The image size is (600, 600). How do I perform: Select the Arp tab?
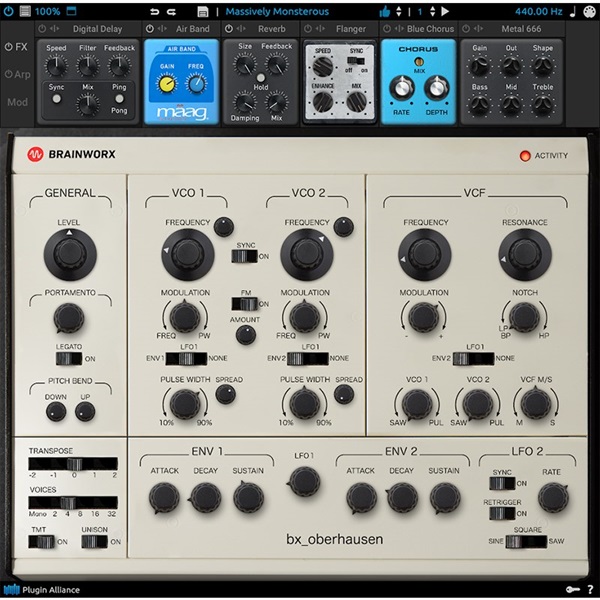click(x=17, y=75)
